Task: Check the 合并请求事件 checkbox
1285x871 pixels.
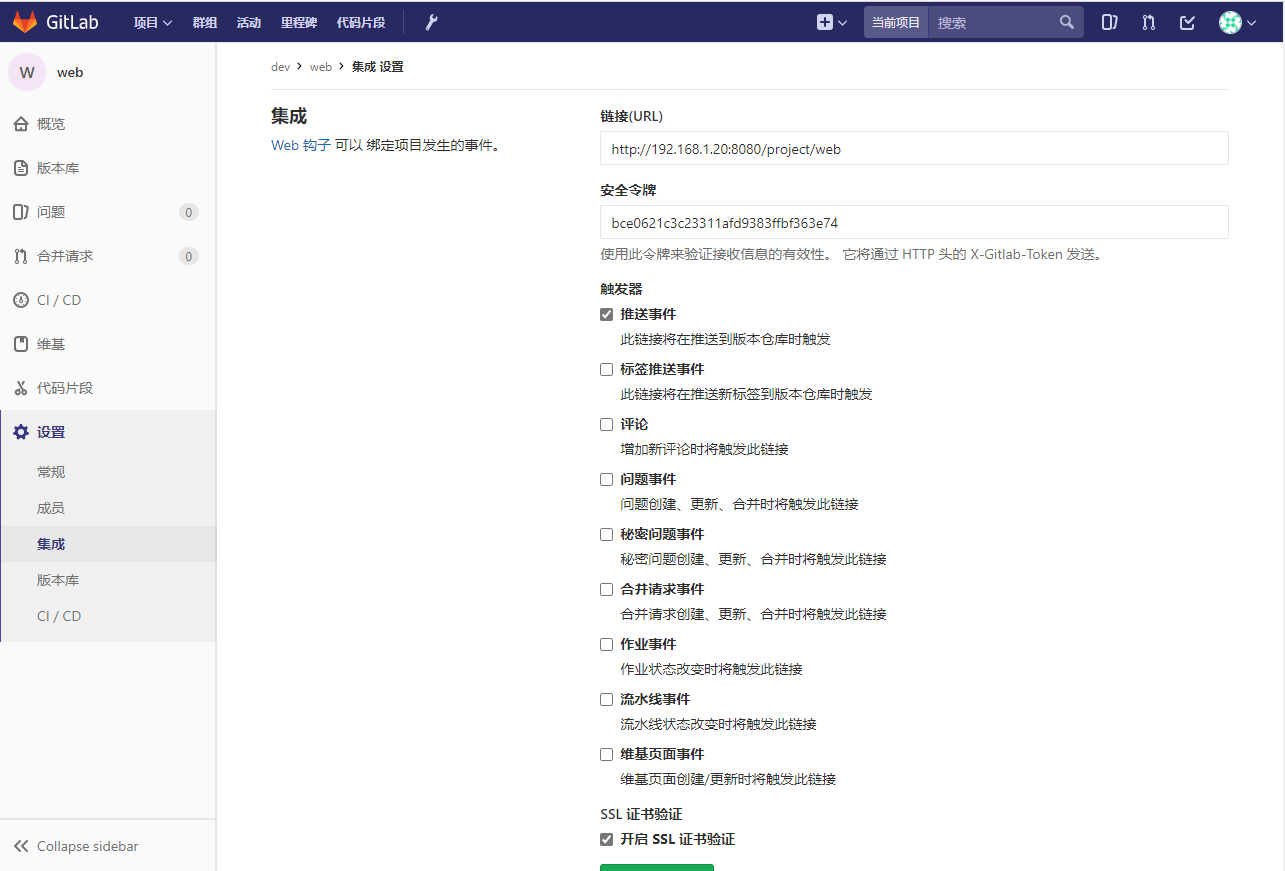Action: pos(606,589)
